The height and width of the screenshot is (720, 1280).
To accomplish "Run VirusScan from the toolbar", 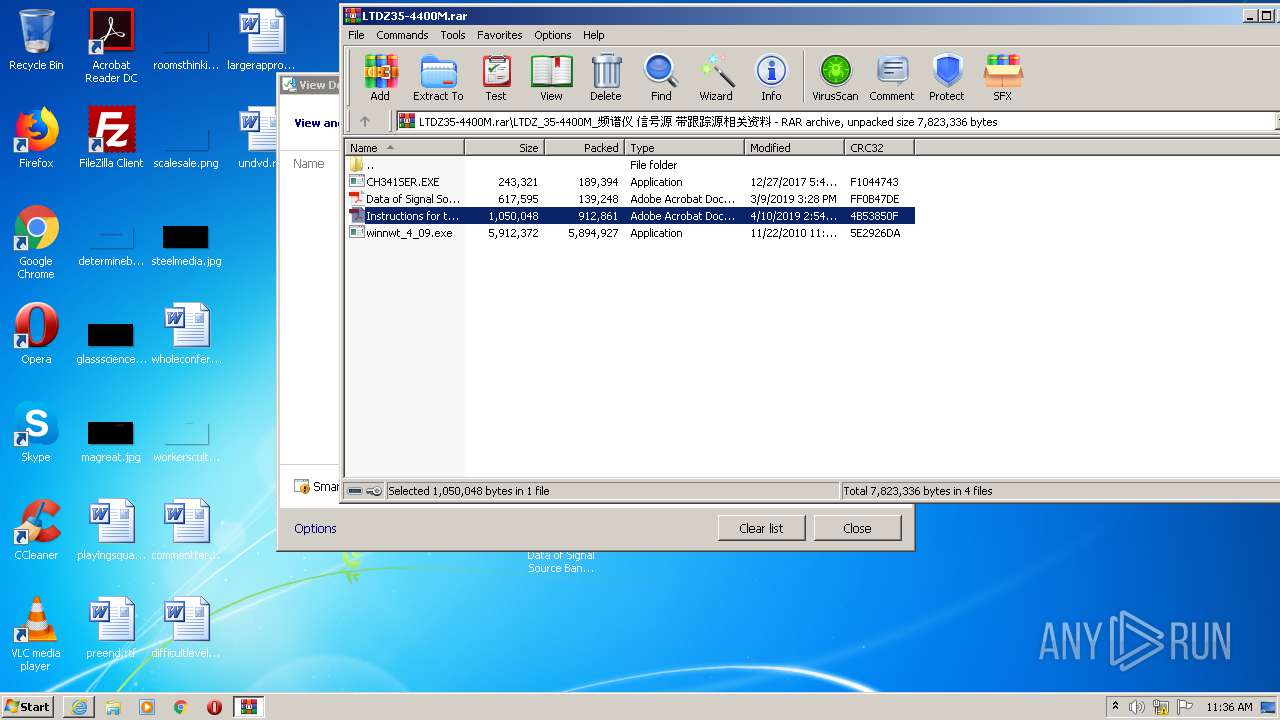I will tap(835, 78).
